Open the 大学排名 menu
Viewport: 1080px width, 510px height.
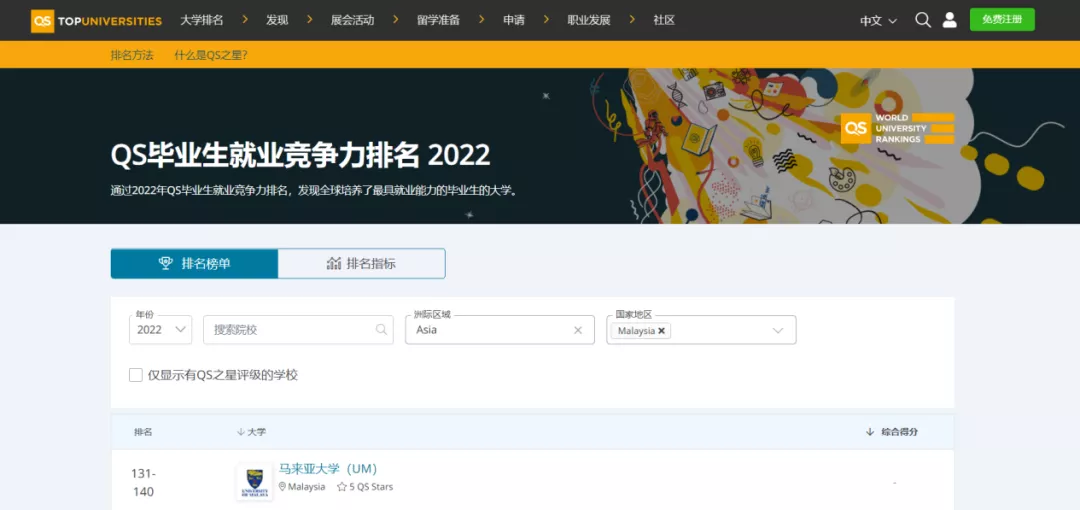point(202,20)
